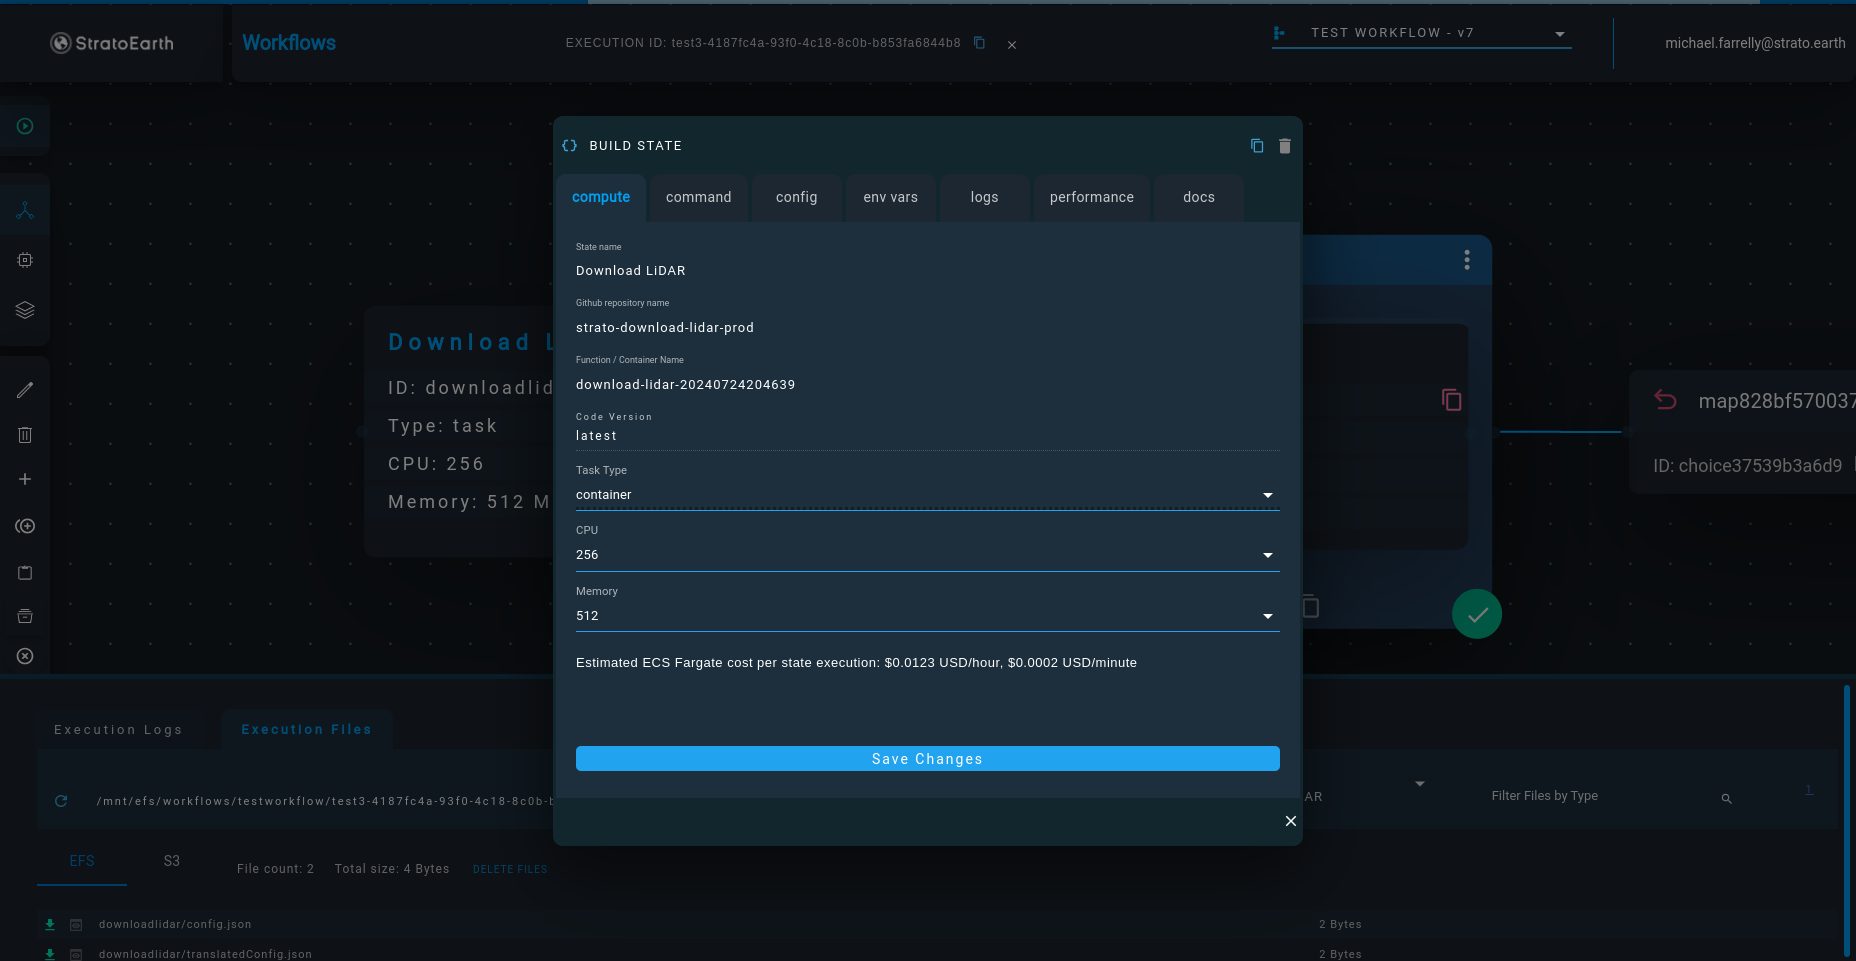Viewport: 1856px width, 961px height.
Task: Click the michael.farrelly@strato.earth account
Action: (x=1755, y=43)
